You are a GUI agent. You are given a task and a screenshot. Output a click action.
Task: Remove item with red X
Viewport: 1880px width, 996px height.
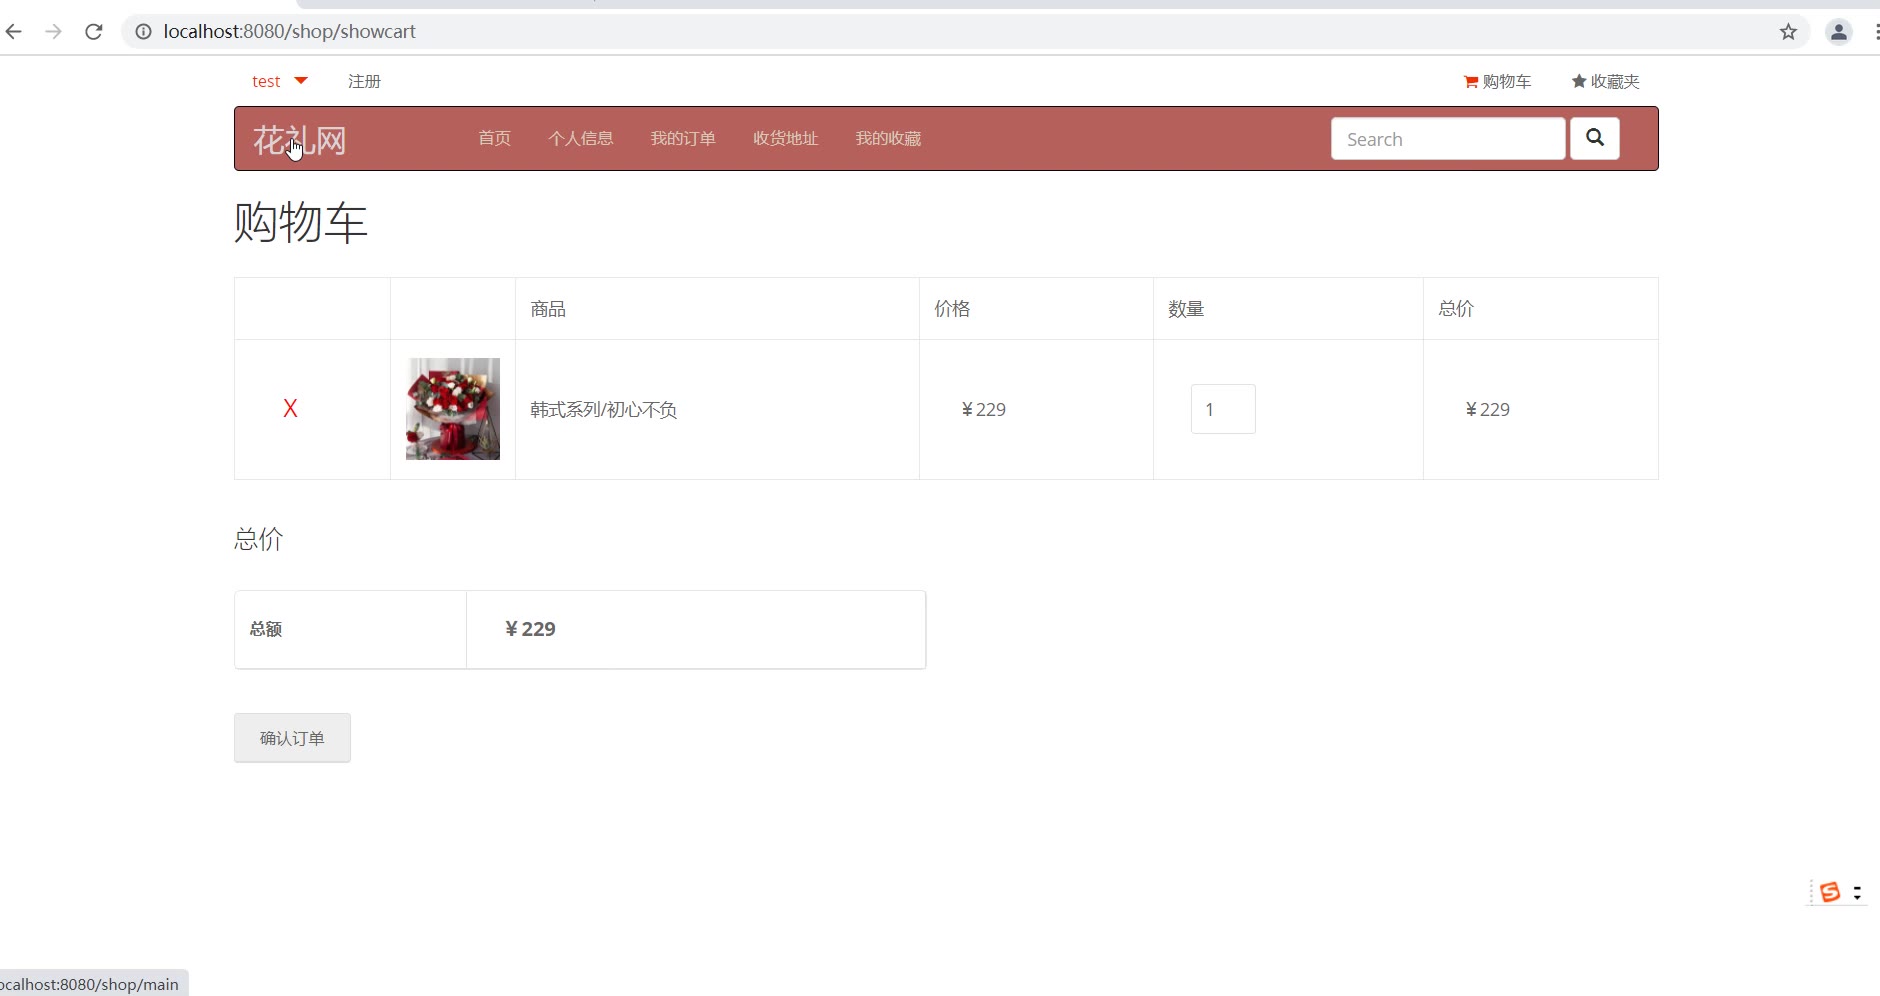(x=290, y=408)
